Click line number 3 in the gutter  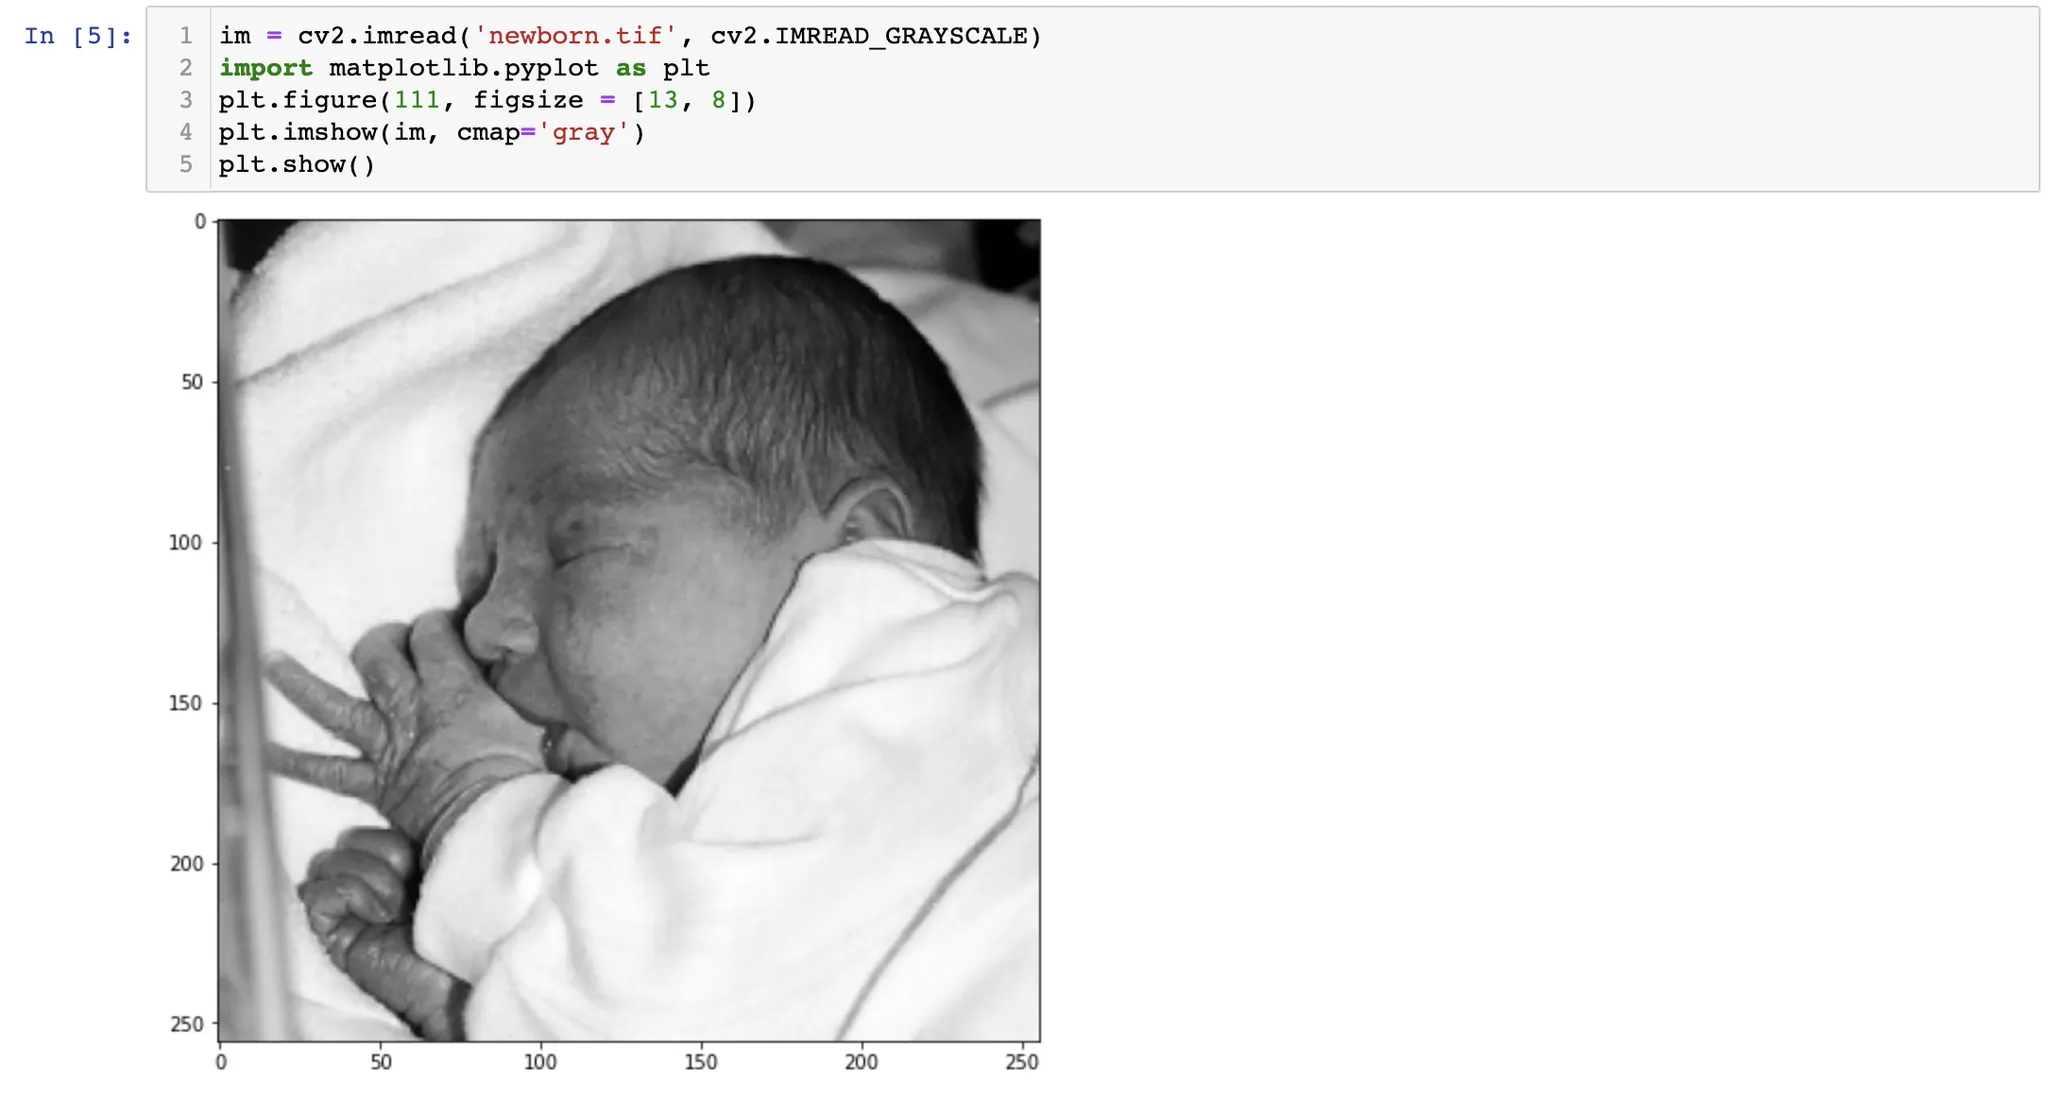[x=186, y=100]
